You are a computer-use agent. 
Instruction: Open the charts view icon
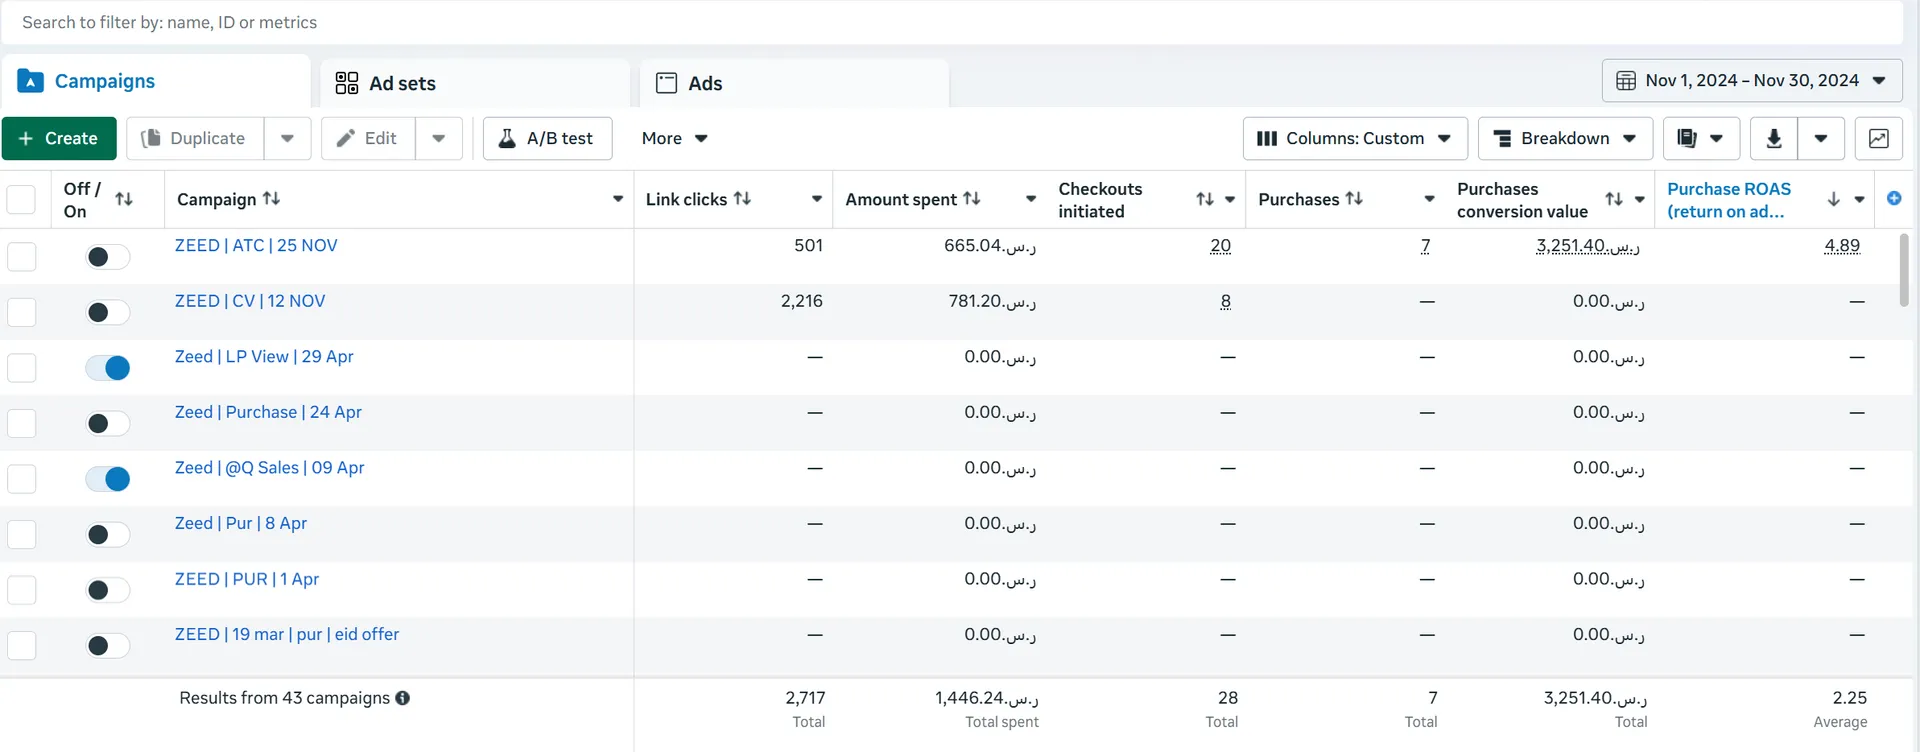1878,138
